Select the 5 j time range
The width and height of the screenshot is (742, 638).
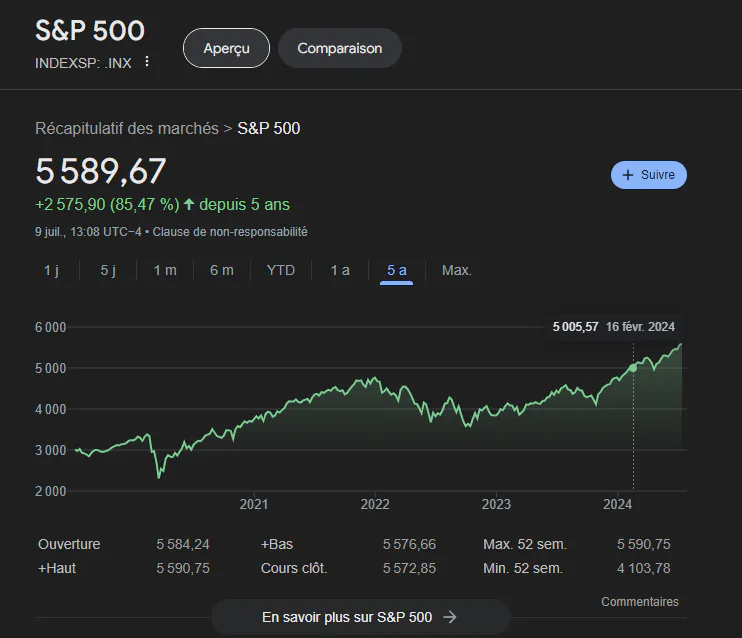click(108, 270)
